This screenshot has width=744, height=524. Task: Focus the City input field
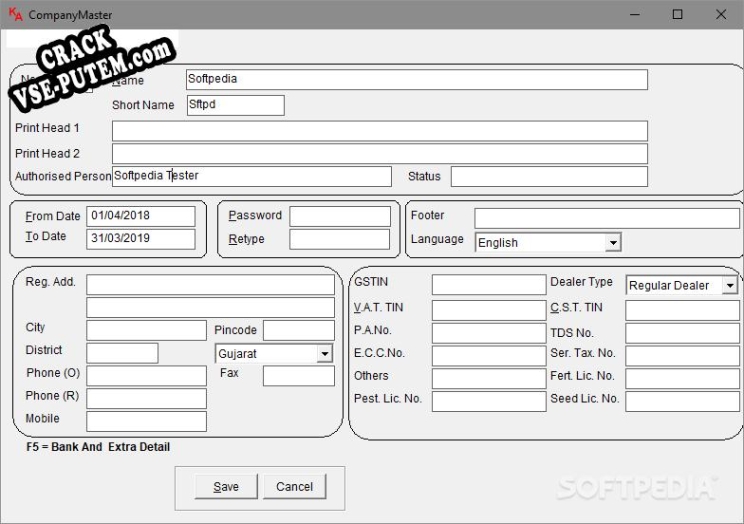pyautogui.click(x=147, y=330)
